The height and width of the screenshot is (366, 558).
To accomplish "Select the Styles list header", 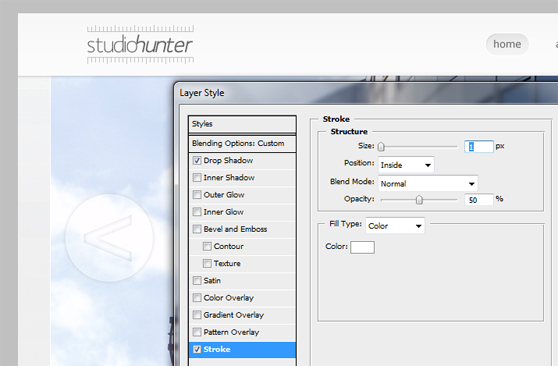I will point(242,124).
